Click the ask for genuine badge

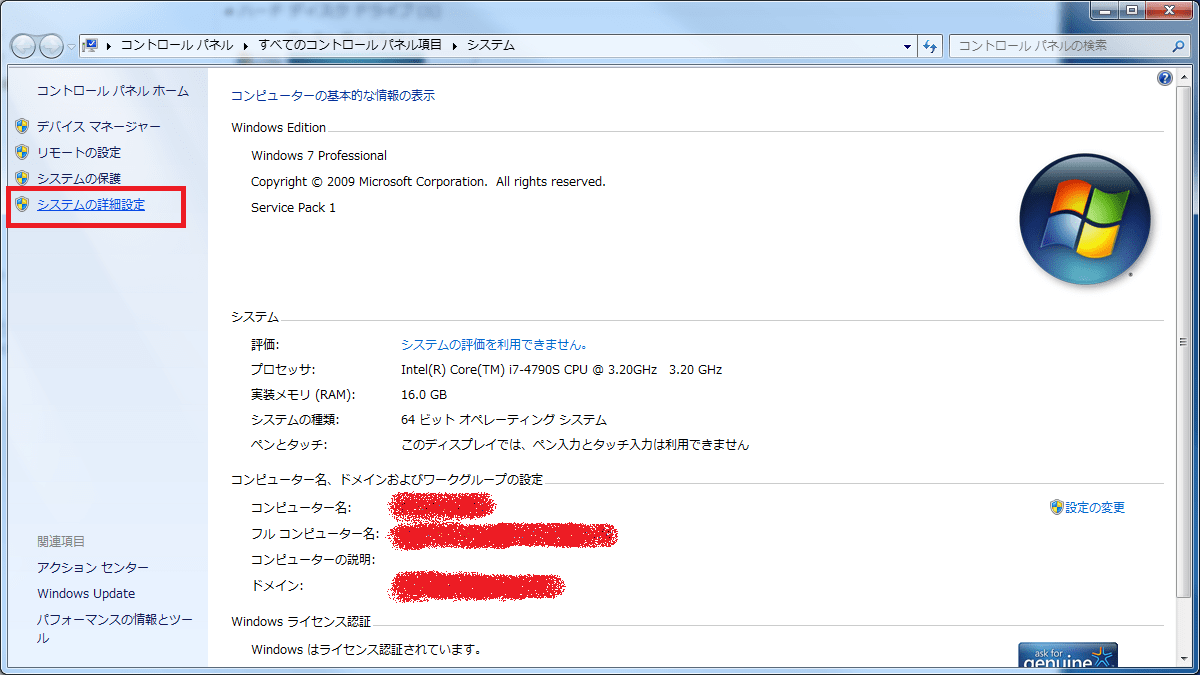pyautogui.click(x=1067, y=656)
